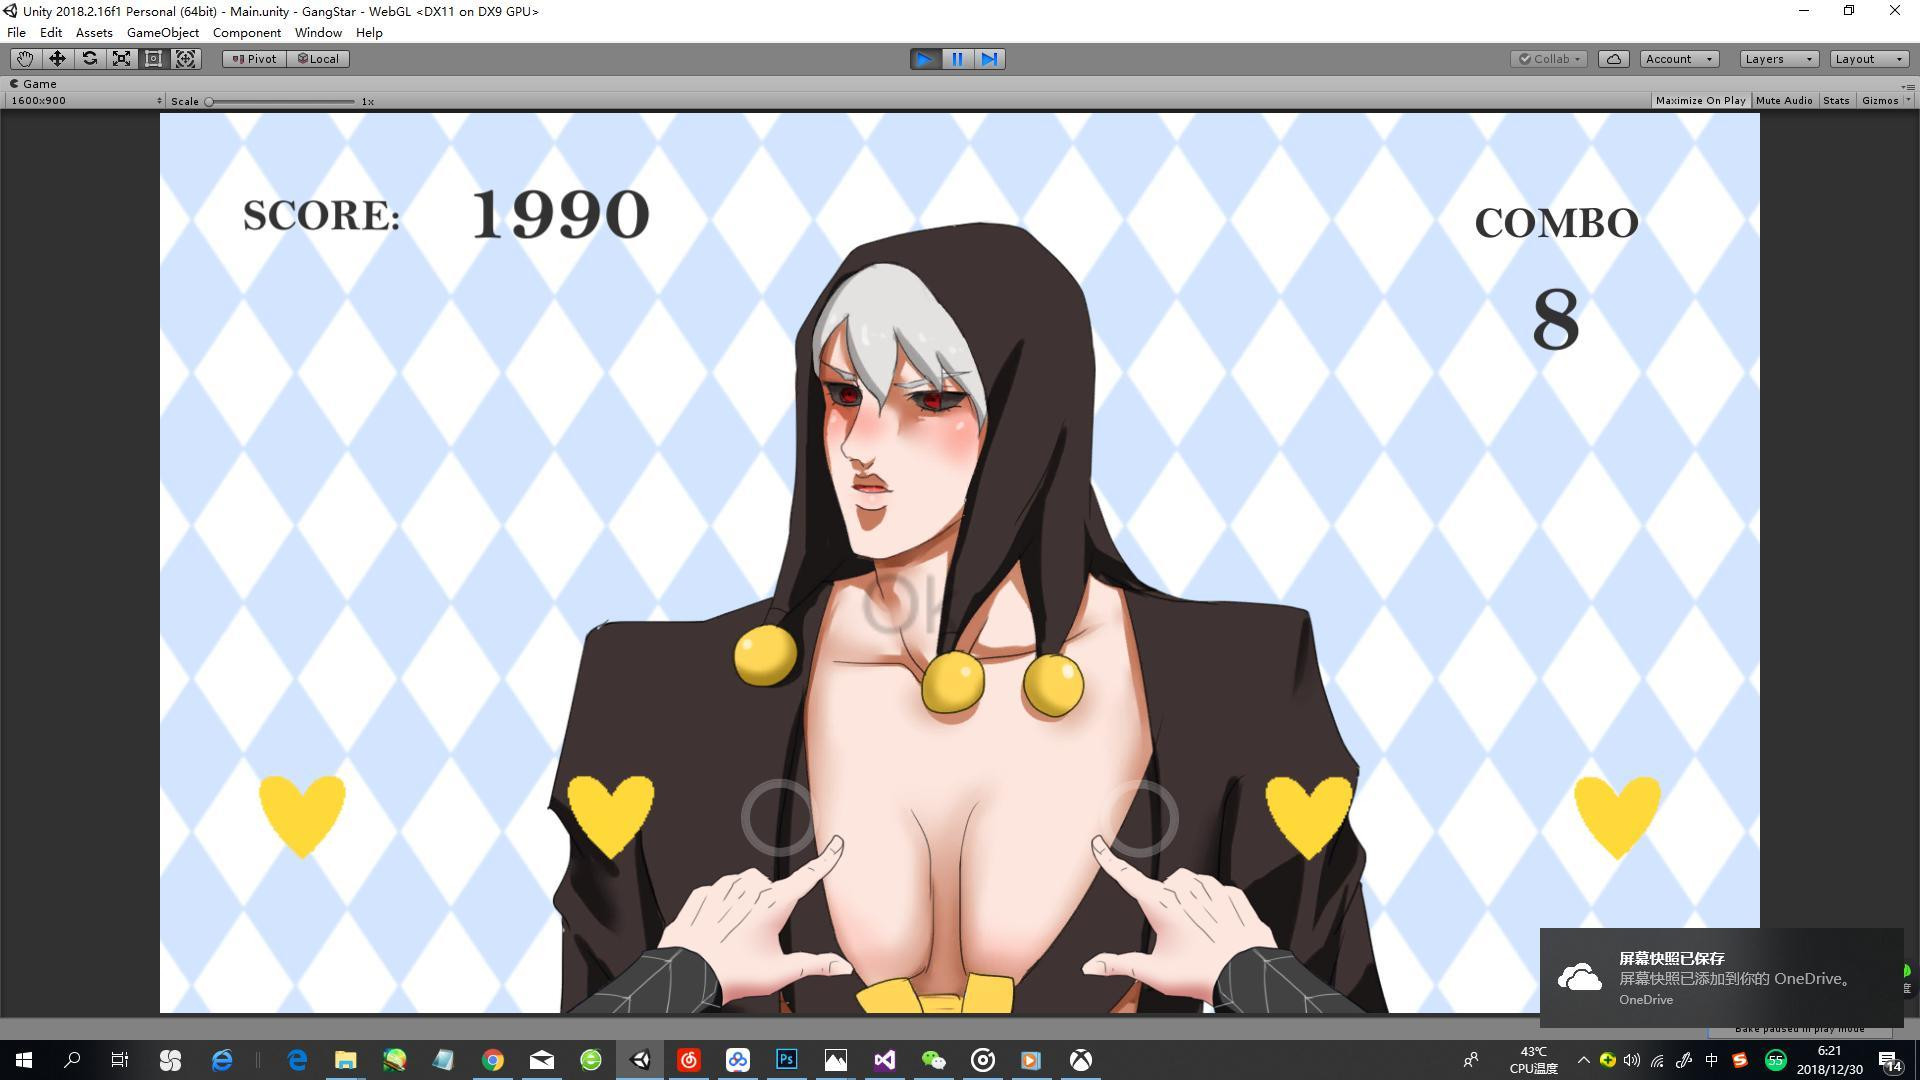Open the File menu
This screenshot has width=1920, height=1080.
[17, 33]
